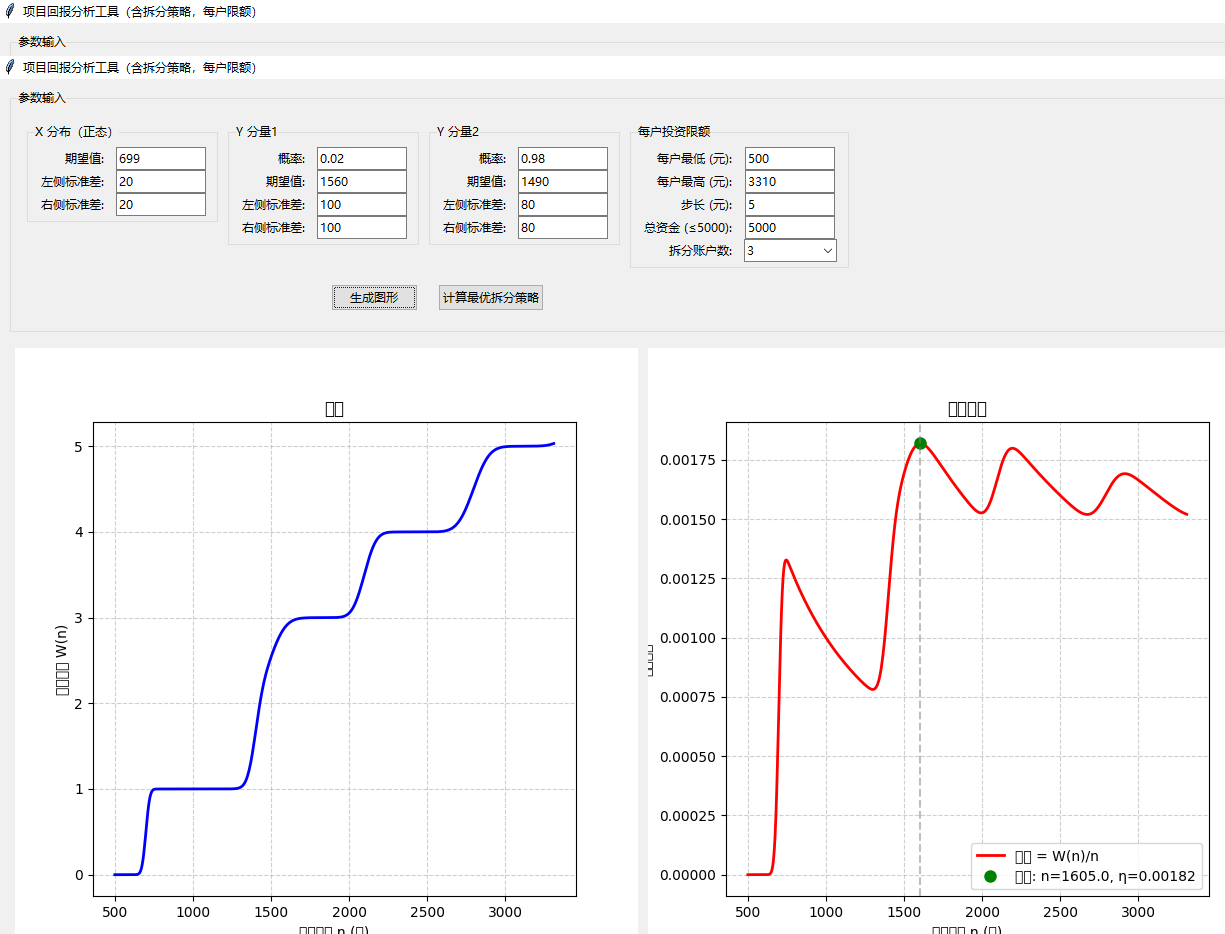Select X 分布 左侧标准差 field
1225x934 pixels.
click(161, 181)
